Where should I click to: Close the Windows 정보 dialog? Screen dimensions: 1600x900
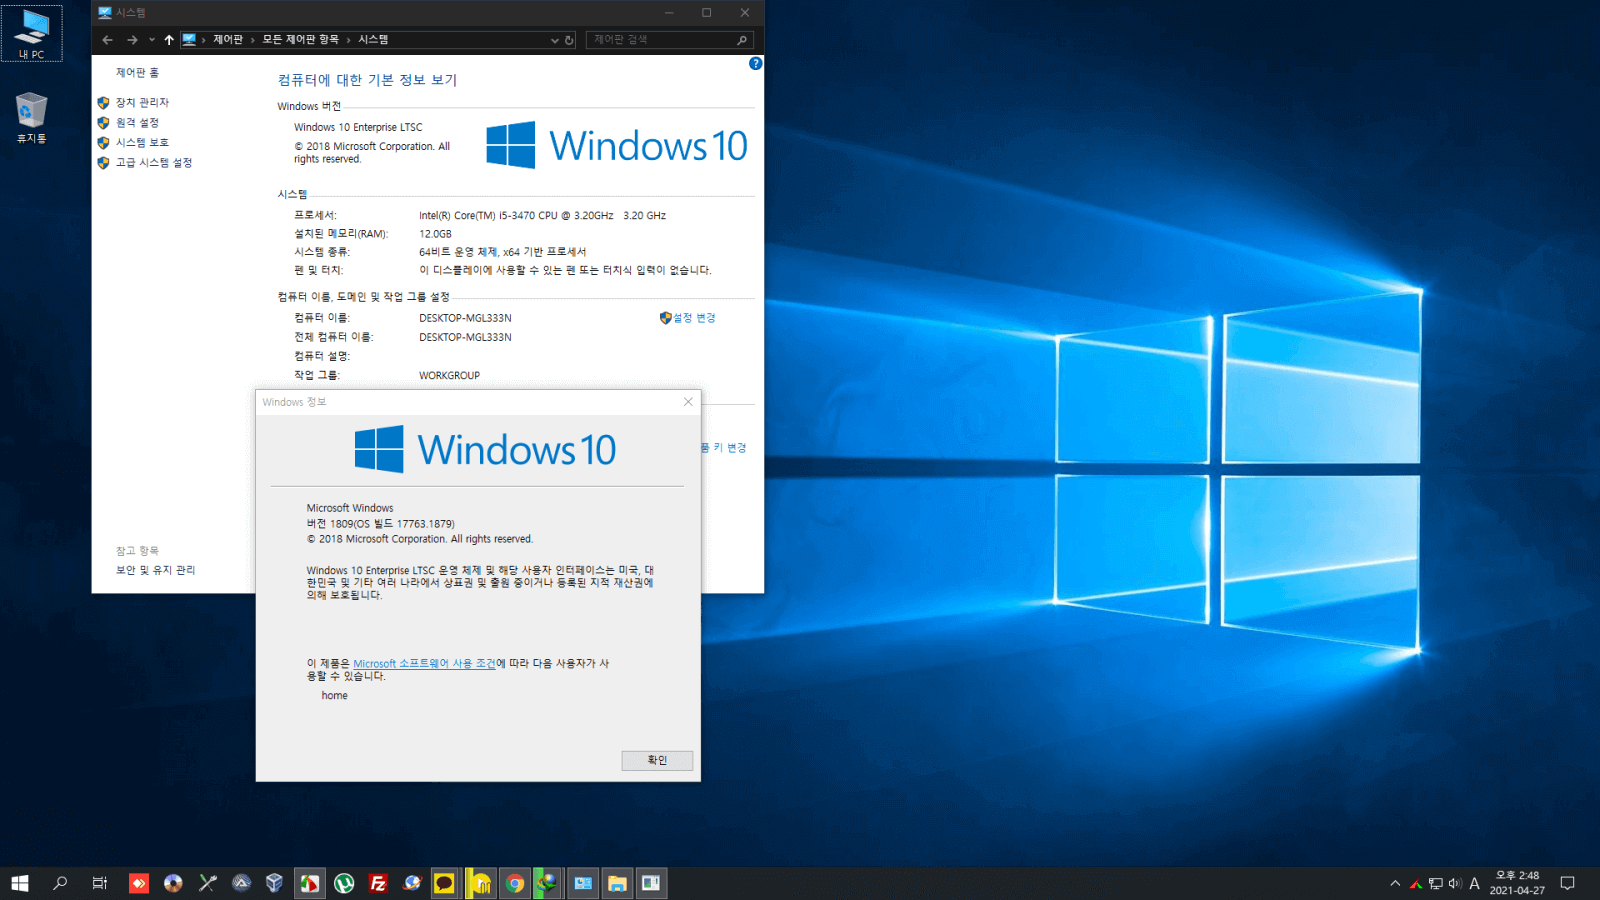point(688,401)
